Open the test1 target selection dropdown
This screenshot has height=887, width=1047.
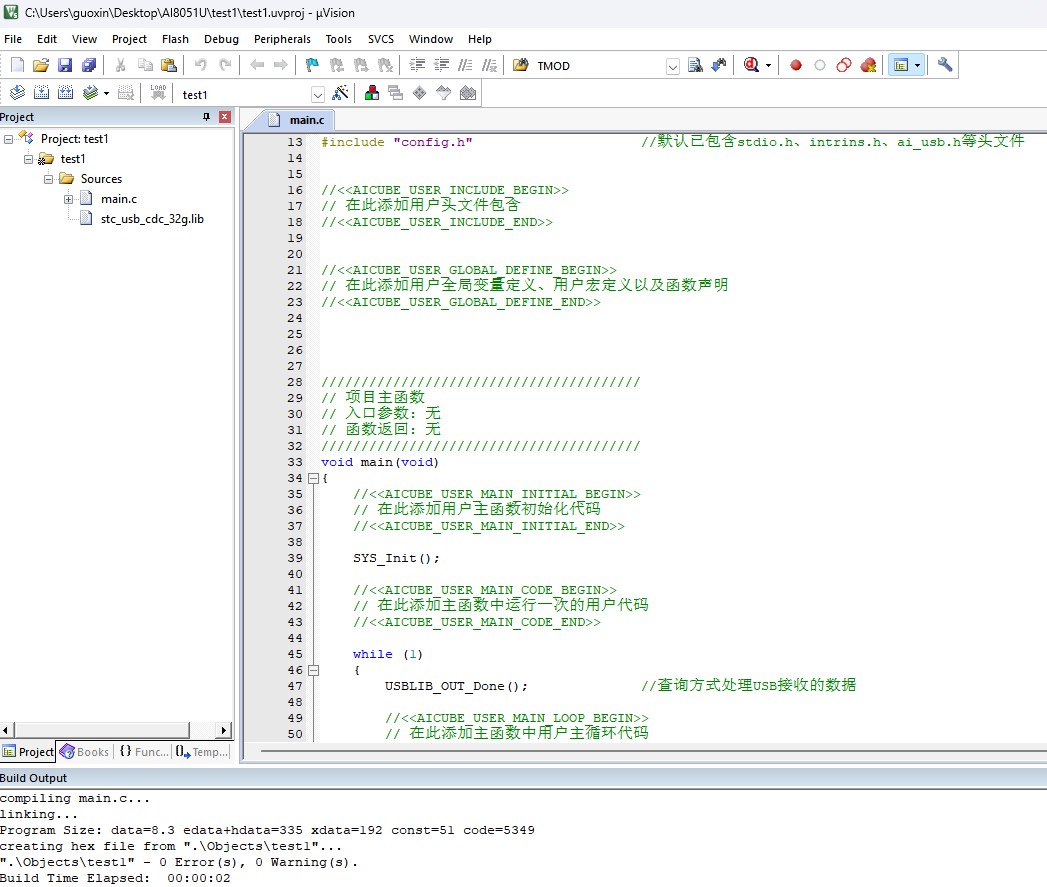(x=318, y=94)
